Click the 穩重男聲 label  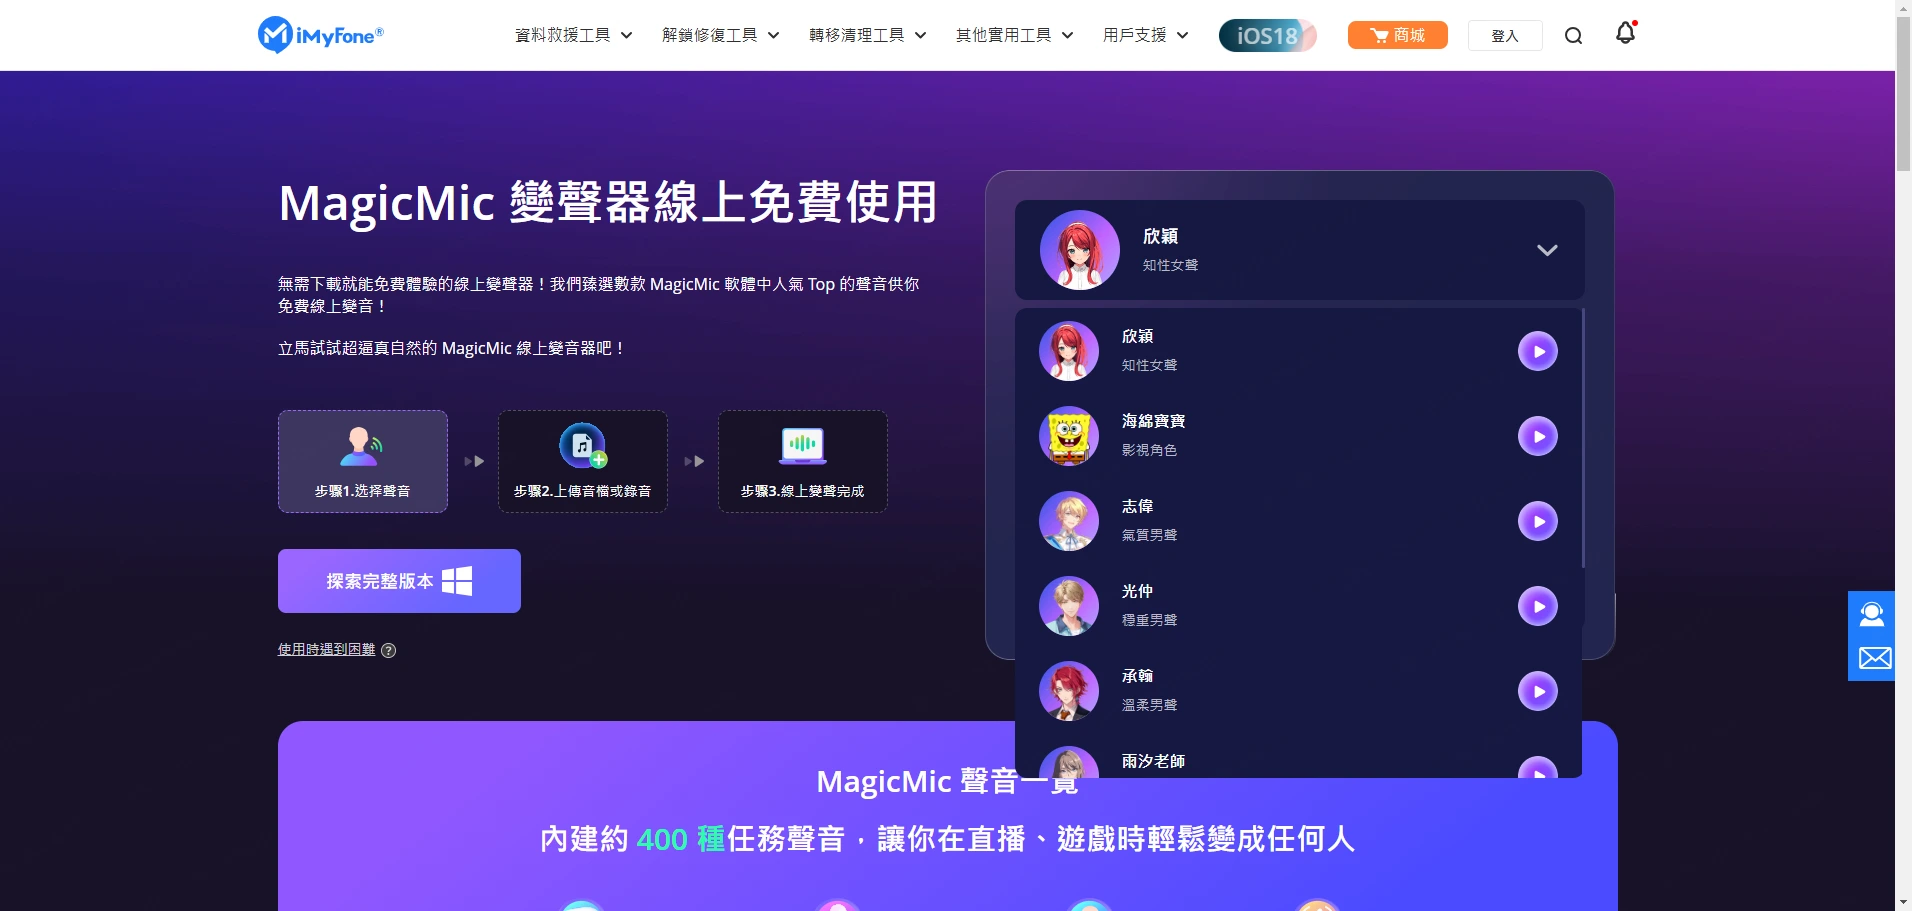(1149, 620)
